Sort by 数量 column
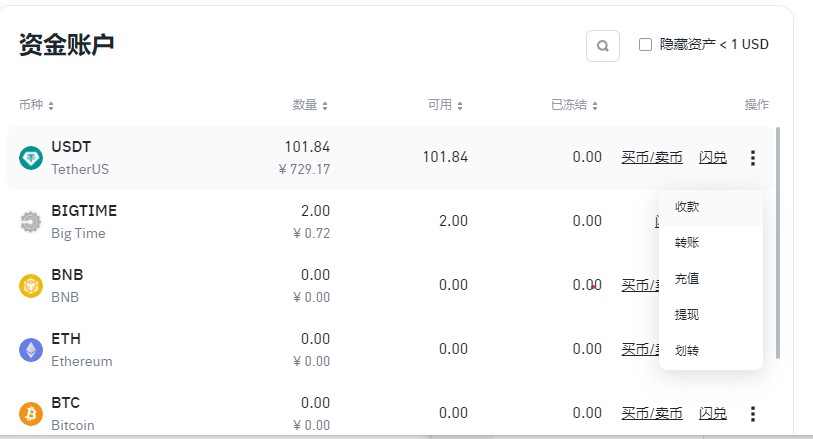 310,105
